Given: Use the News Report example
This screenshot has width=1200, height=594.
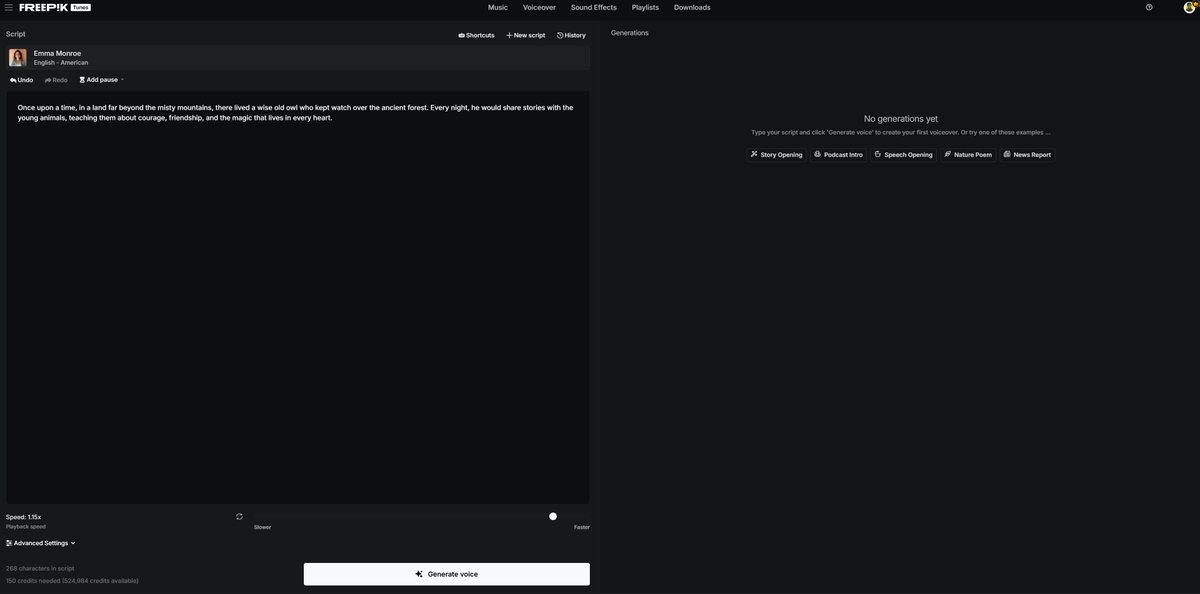Looking at the screenshot, I should [x=1027, y=155].
